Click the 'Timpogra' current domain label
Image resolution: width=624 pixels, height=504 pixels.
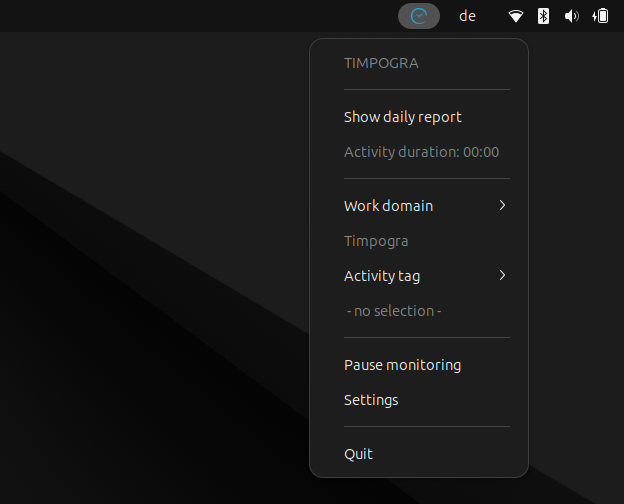(376, 241)
